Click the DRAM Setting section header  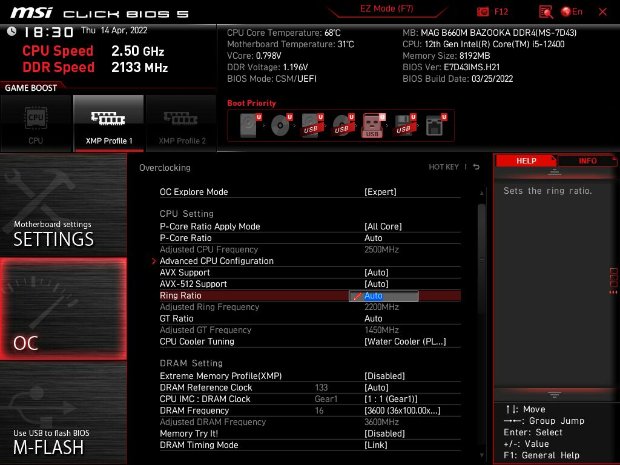[191, 363]
